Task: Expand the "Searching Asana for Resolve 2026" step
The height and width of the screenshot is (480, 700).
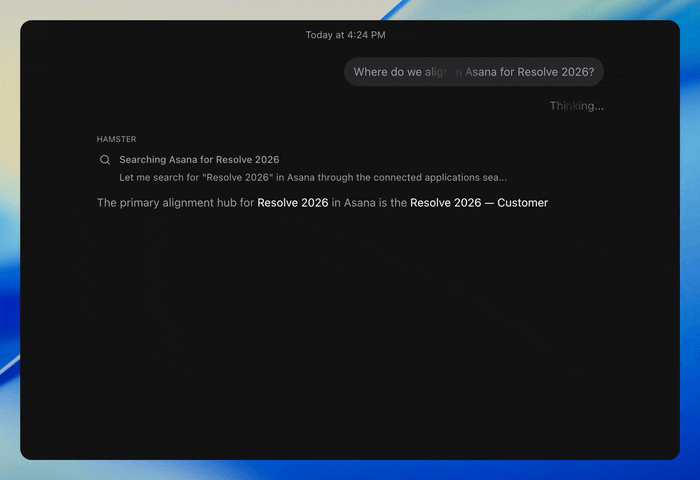Action: tap(199, 160)
